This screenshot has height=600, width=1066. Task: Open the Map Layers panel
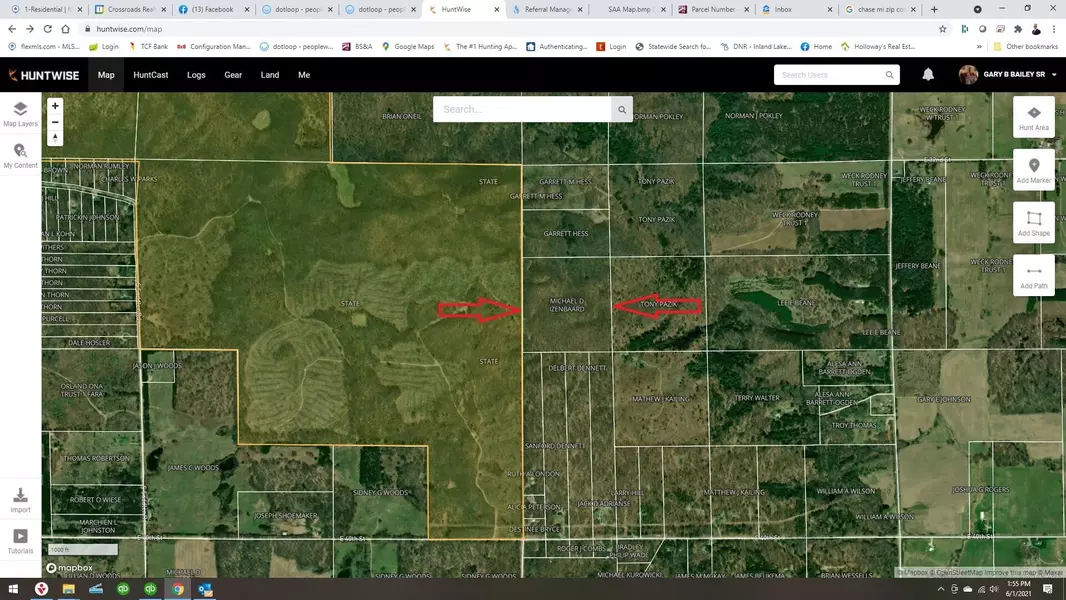pyautogui.click(x=20, y=114)
